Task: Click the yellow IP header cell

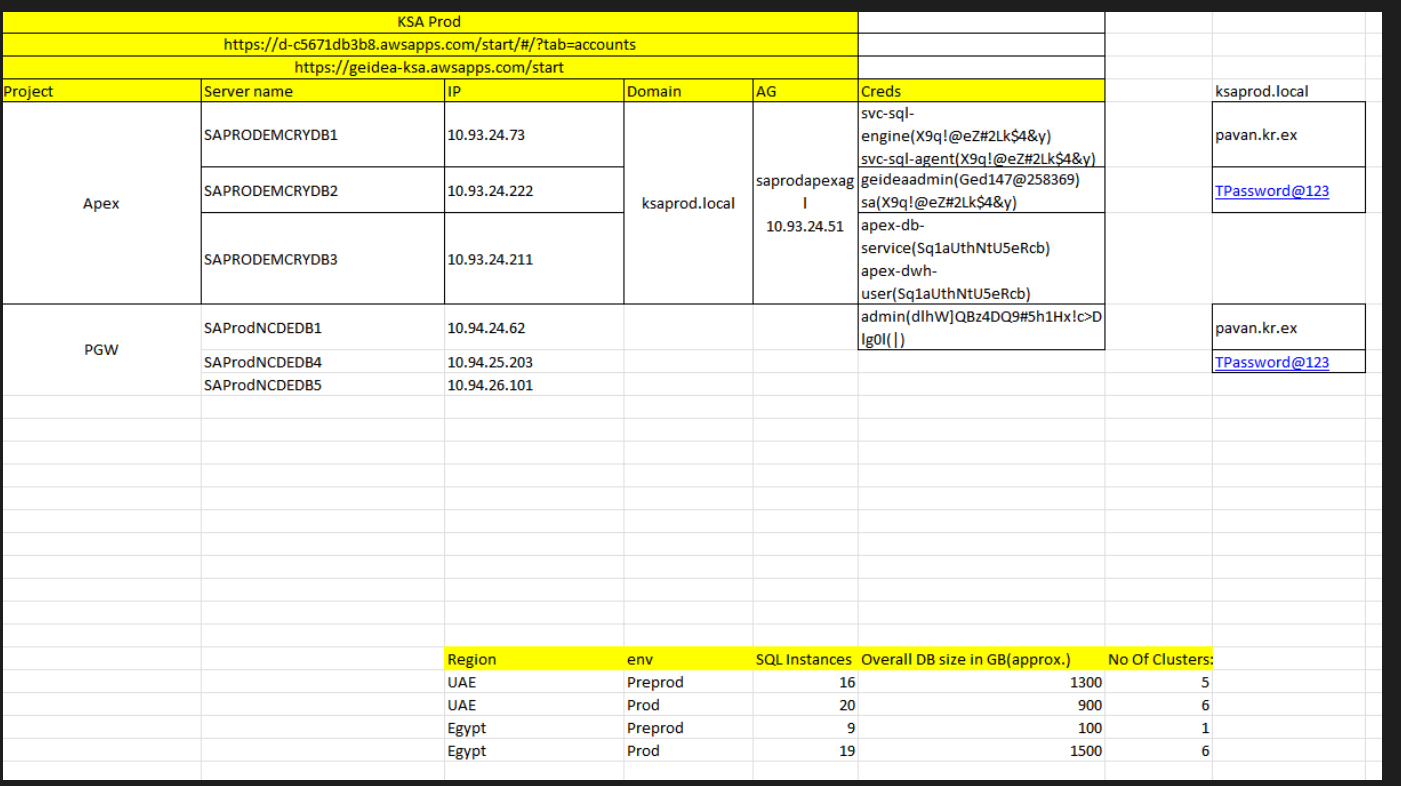Action: pos(533,91)
